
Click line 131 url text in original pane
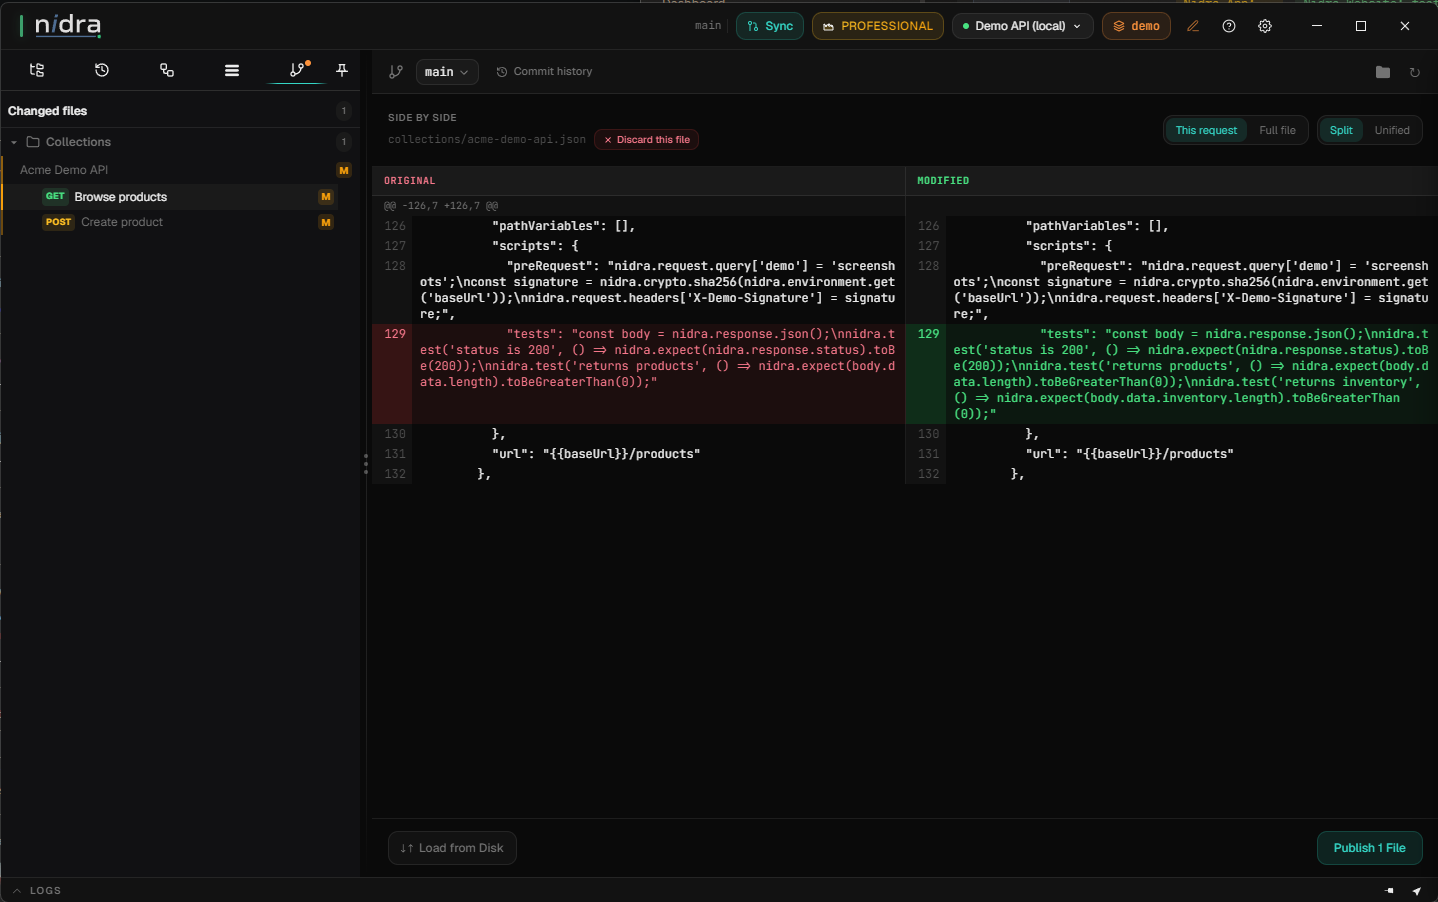[x=596, y=454]
